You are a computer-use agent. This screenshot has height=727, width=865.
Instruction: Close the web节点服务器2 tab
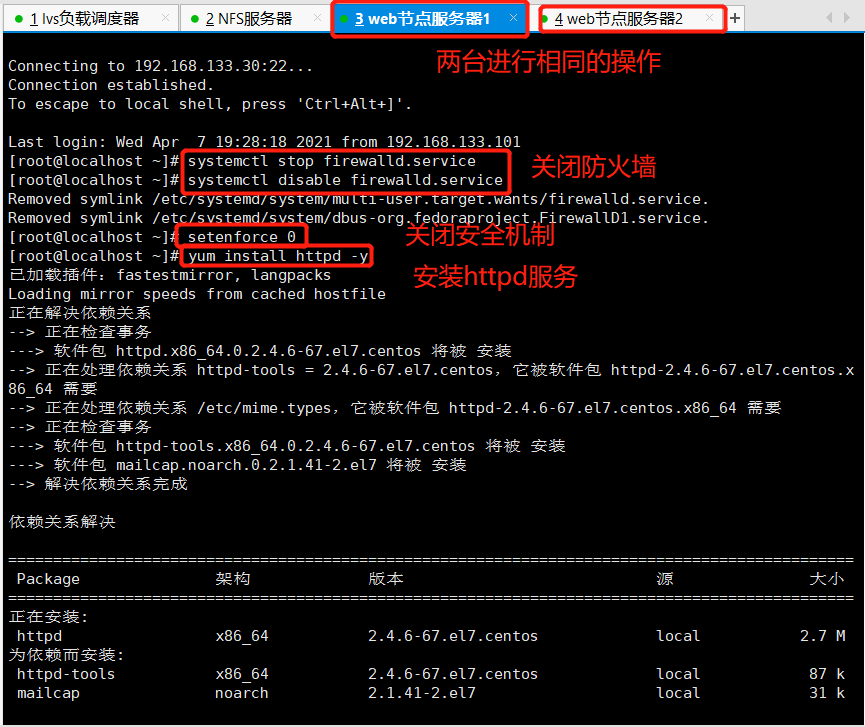709,18
